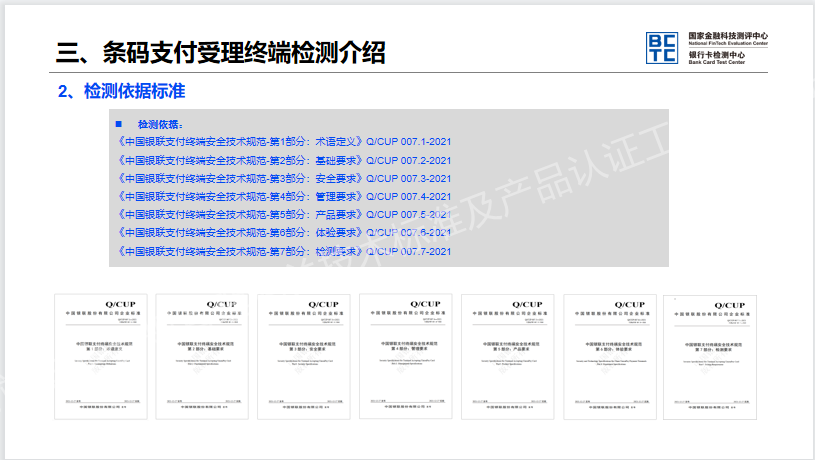Viewport: 815px width, 460px height.
Task: Select the title 三、条码支付受理终端检测介绍
Action: coord(220,52)
